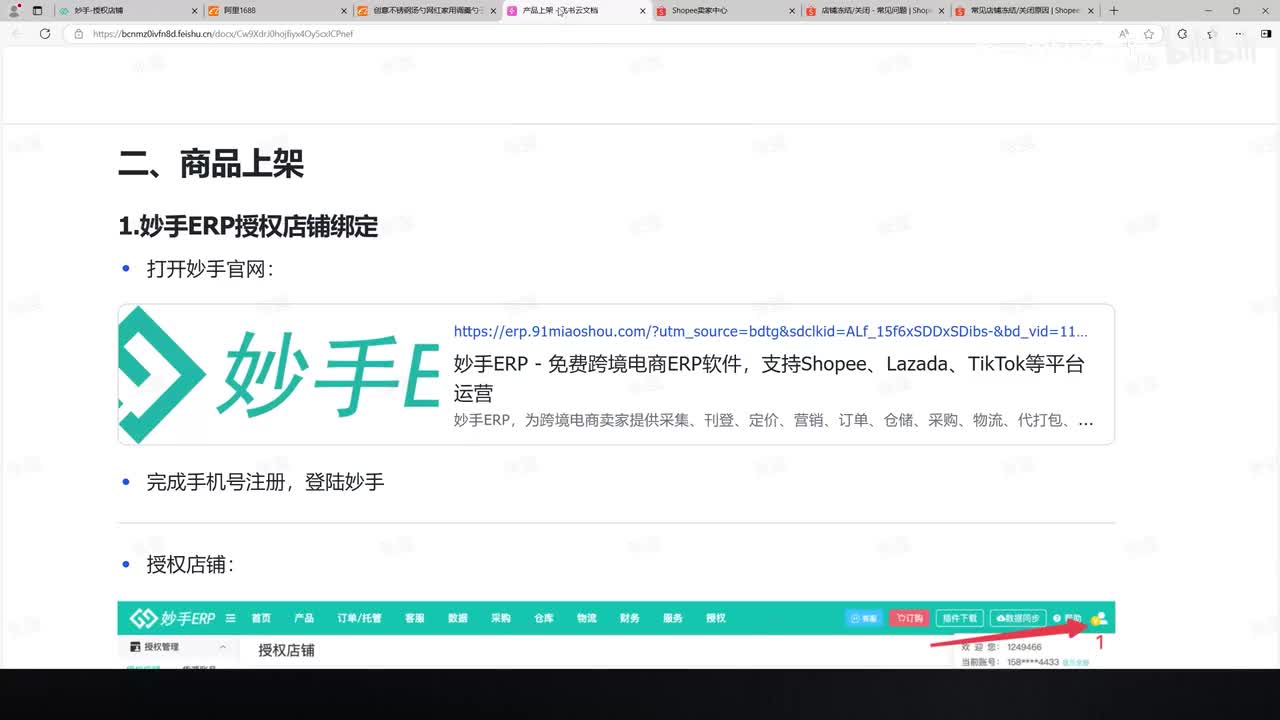The height and width of the screenshot is (720, 1280).
Task: Open the browser extensions icon
Action: [1182, 33]
